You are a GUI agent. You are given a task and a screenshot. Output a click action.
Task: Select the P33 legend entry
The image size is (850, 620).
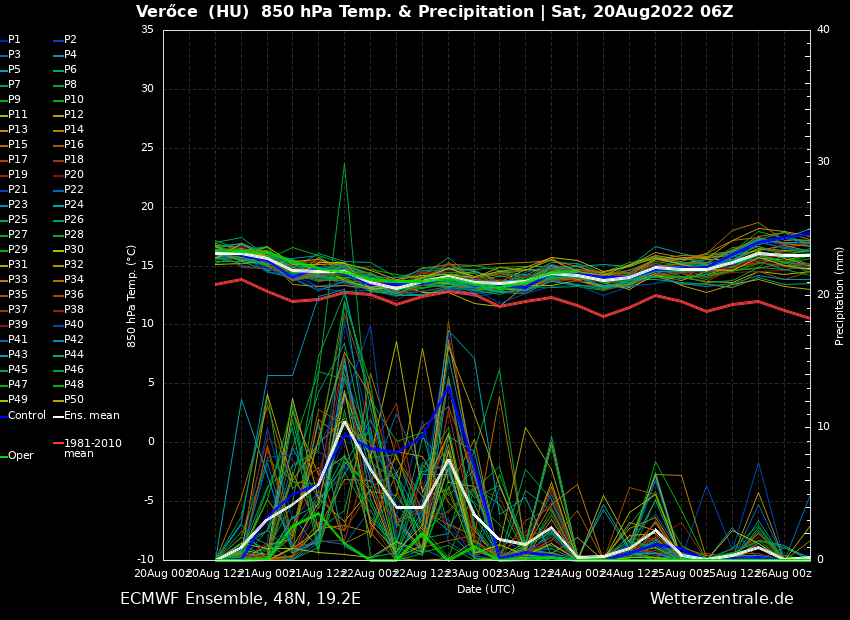[x=18, y=280]
